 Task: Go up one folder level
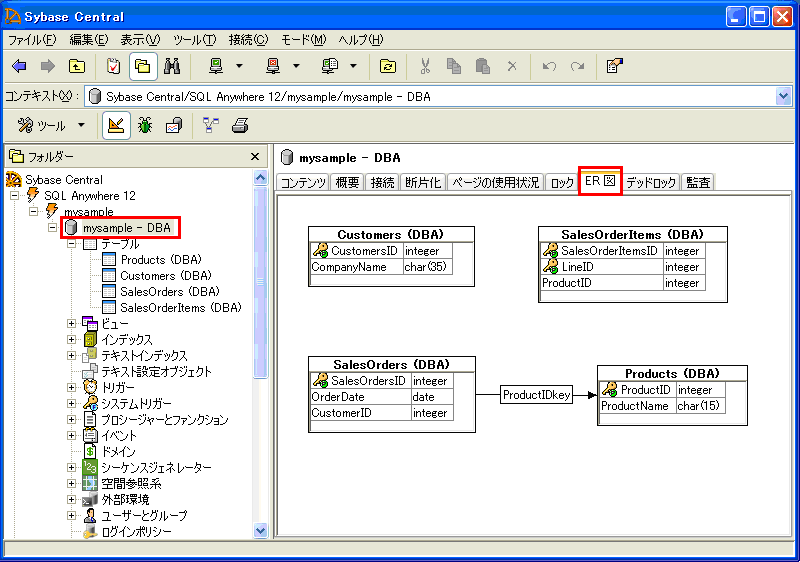pos(76,66)
